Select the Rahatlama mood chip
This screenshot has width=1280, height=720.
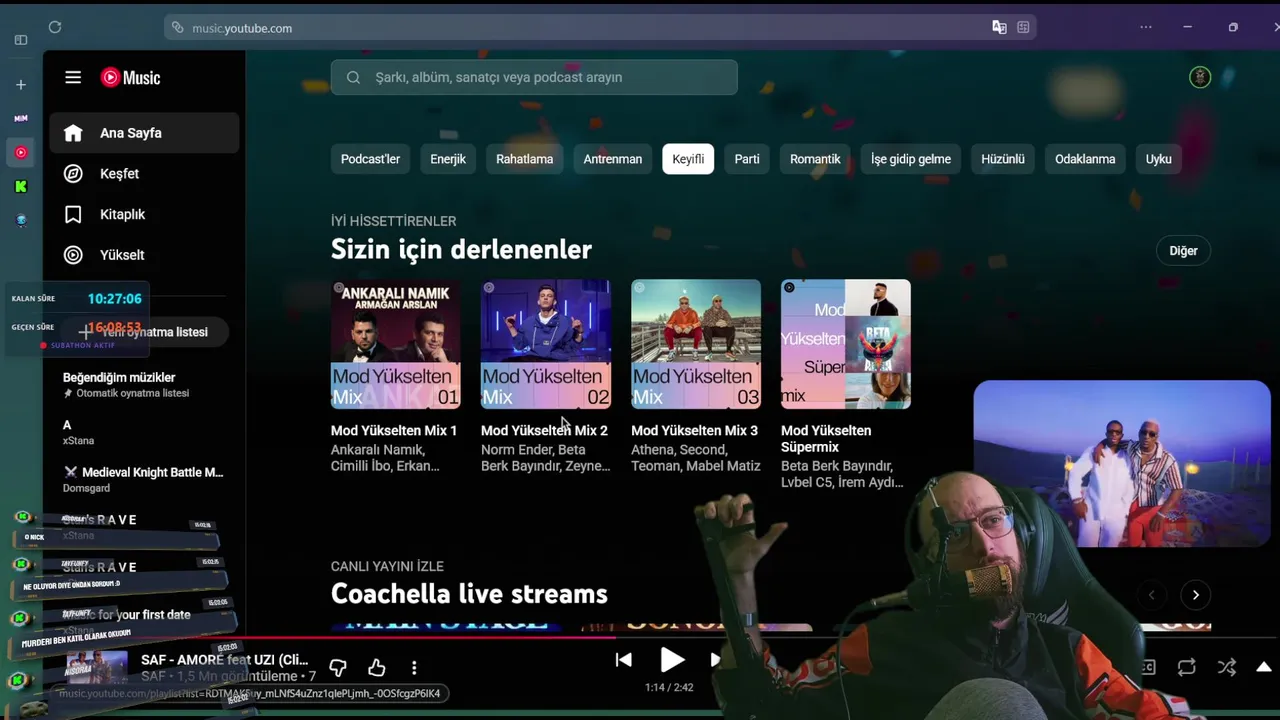click(x=525, y=159)
